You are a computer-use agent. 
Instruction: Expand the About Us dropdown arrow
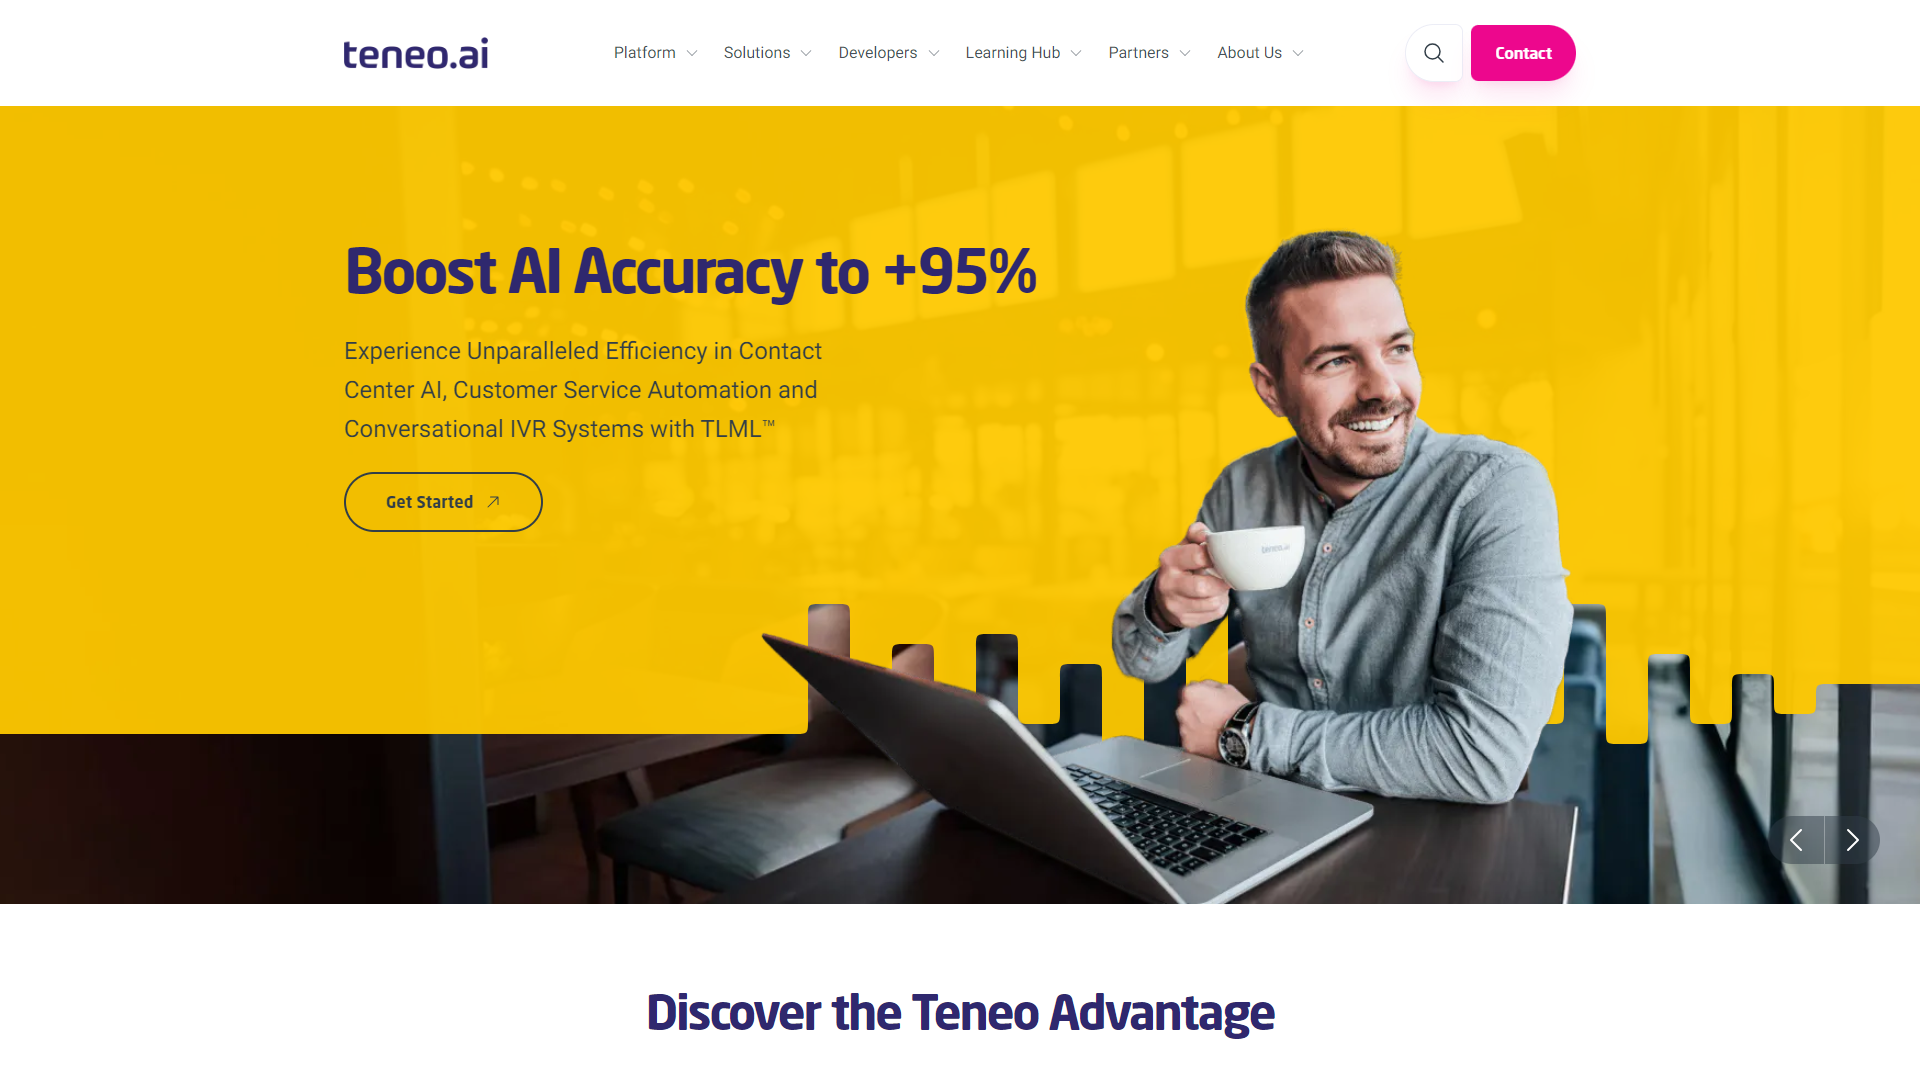pyautogui.click(x=1298, y=53)
